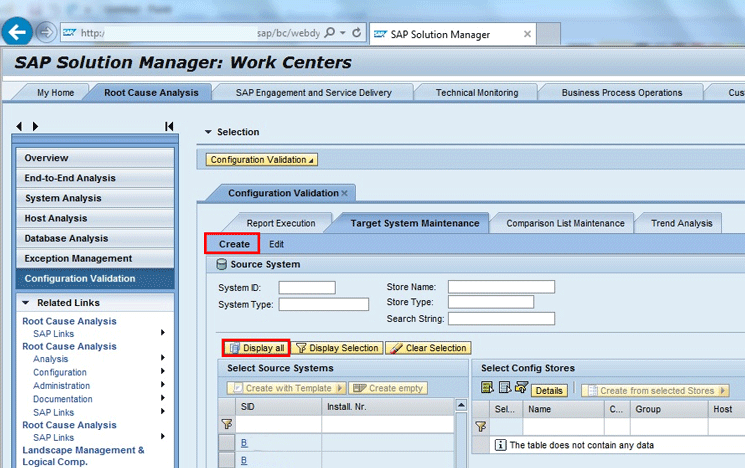Open System Analysis in the sidebar
The height and width of the screenshot is (468, 745).
(x=95, y=198)
